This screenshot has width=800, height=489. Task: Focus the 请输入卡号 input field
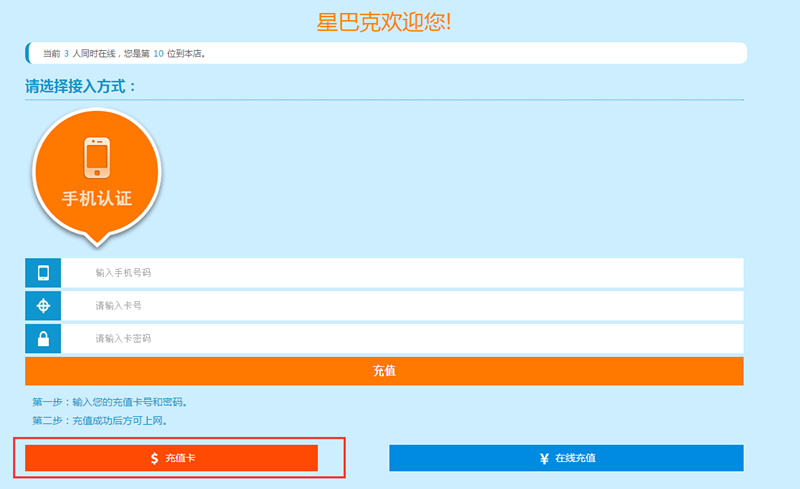tap(402, 306)
